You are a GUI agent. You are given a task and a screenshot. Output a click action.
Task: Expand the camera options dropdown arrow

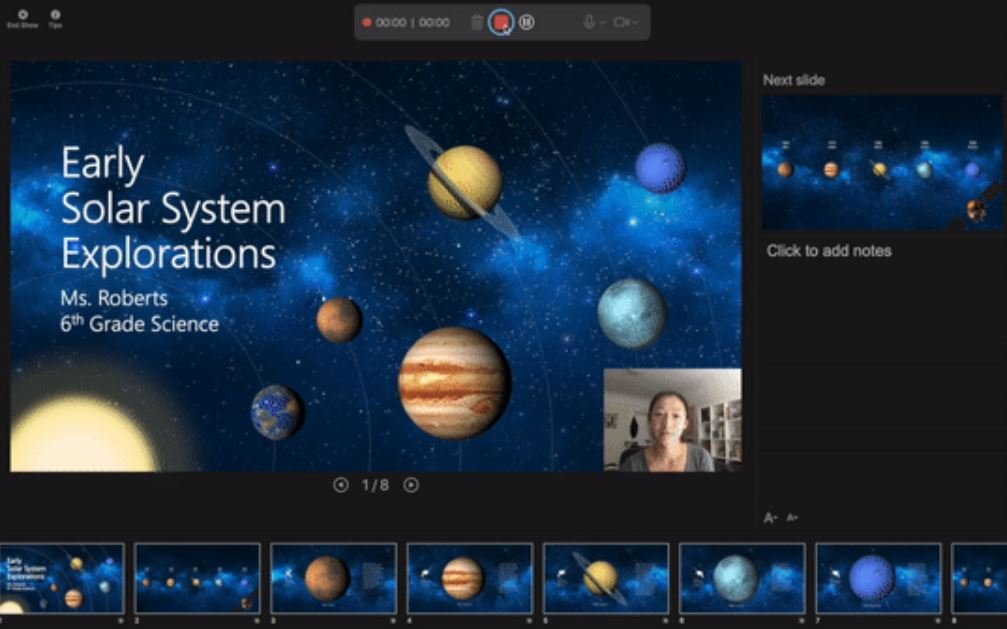point(635,22)
